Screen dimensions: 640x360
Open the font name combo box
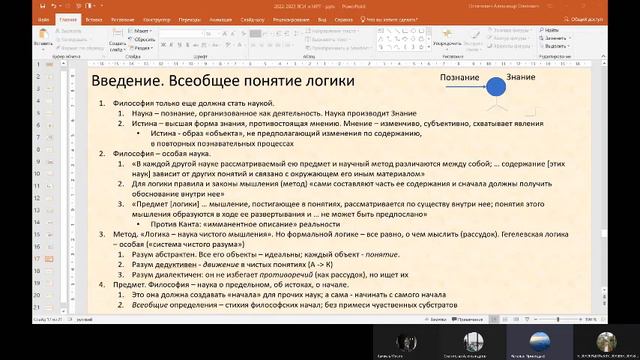point(181,34)
